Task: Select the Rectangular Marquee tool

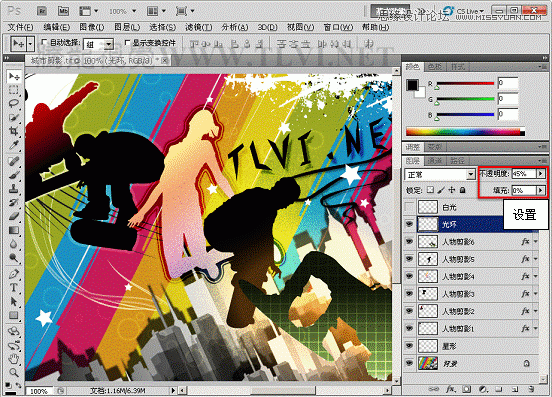Action: (14, 90)
